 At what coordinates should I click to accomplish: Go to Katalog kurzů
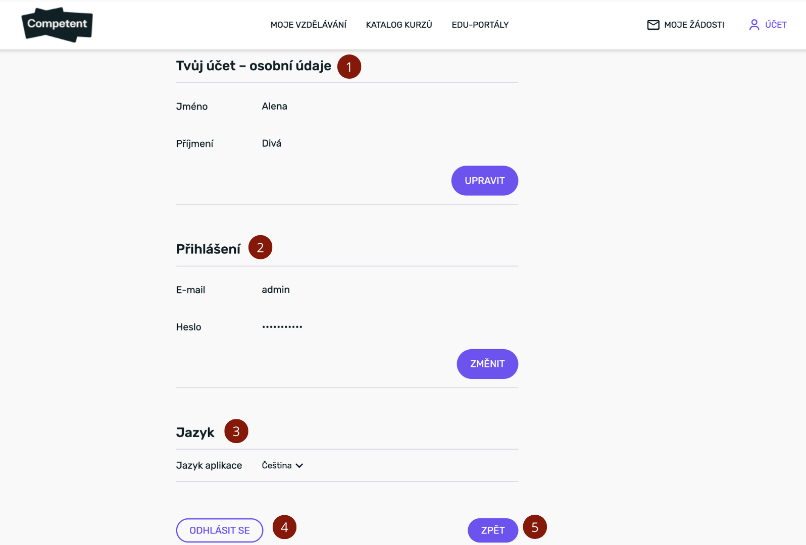pyautogui.click(x=399, y=25)
